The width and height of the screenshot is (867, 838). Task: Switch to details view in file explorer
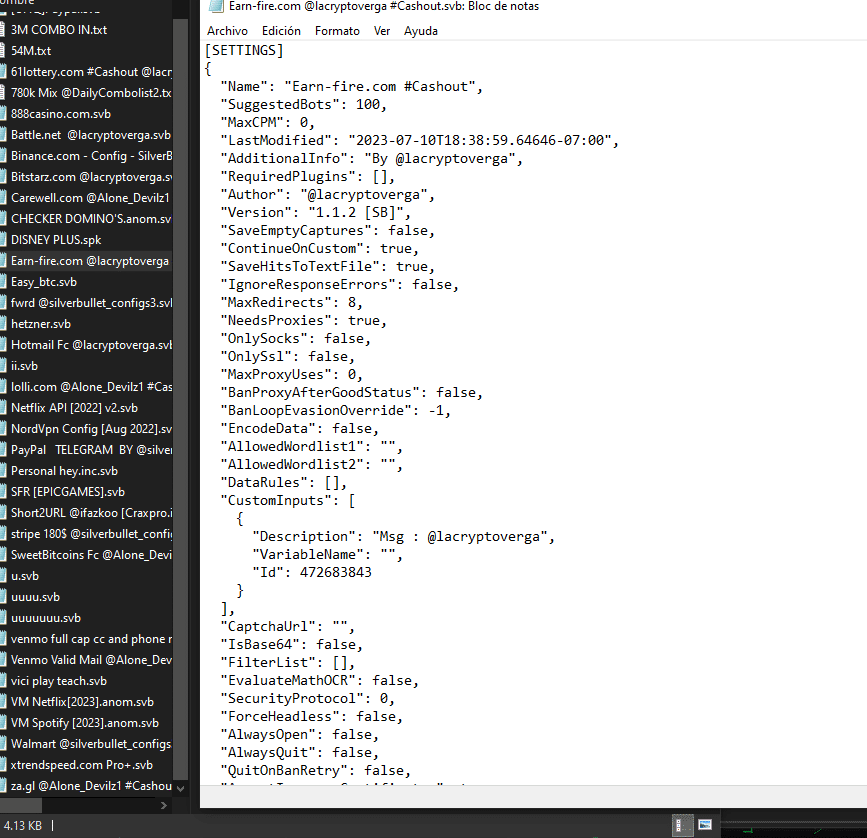682,826
